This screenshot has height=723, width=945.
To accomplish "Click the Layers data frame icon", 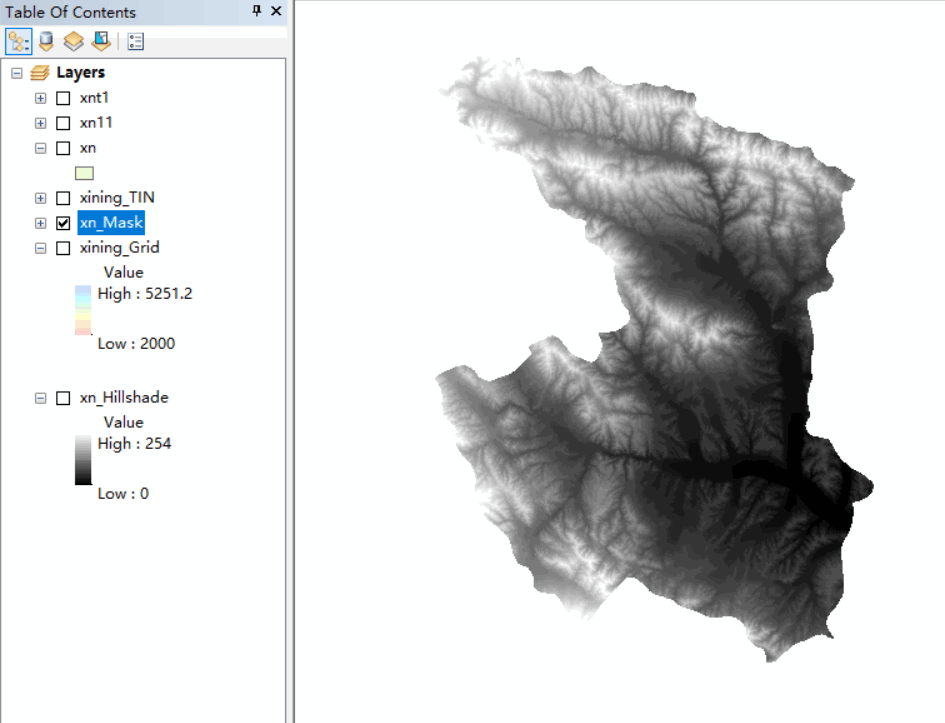I will click(x=40, y=73).
